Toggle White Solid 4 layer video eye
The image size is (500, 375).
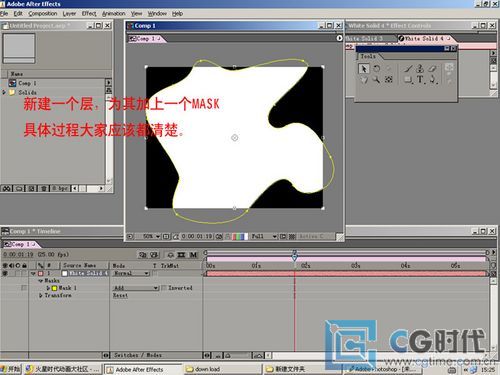click(5, 273)
